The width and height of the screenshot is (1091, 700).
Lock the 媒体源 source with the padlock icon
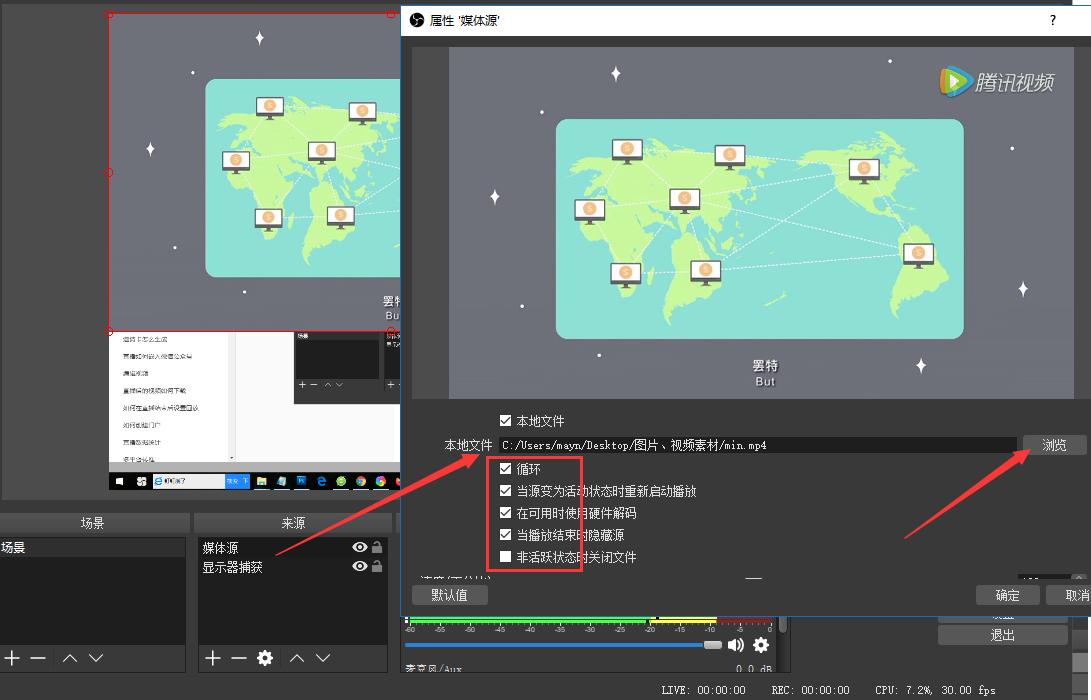[x=376, y=547]
